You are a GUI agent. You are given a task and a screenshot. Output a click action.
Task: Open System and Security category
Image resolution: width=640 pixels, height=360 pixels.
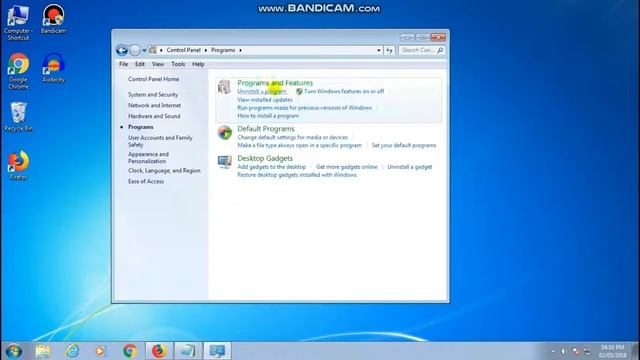click(153, 95)
